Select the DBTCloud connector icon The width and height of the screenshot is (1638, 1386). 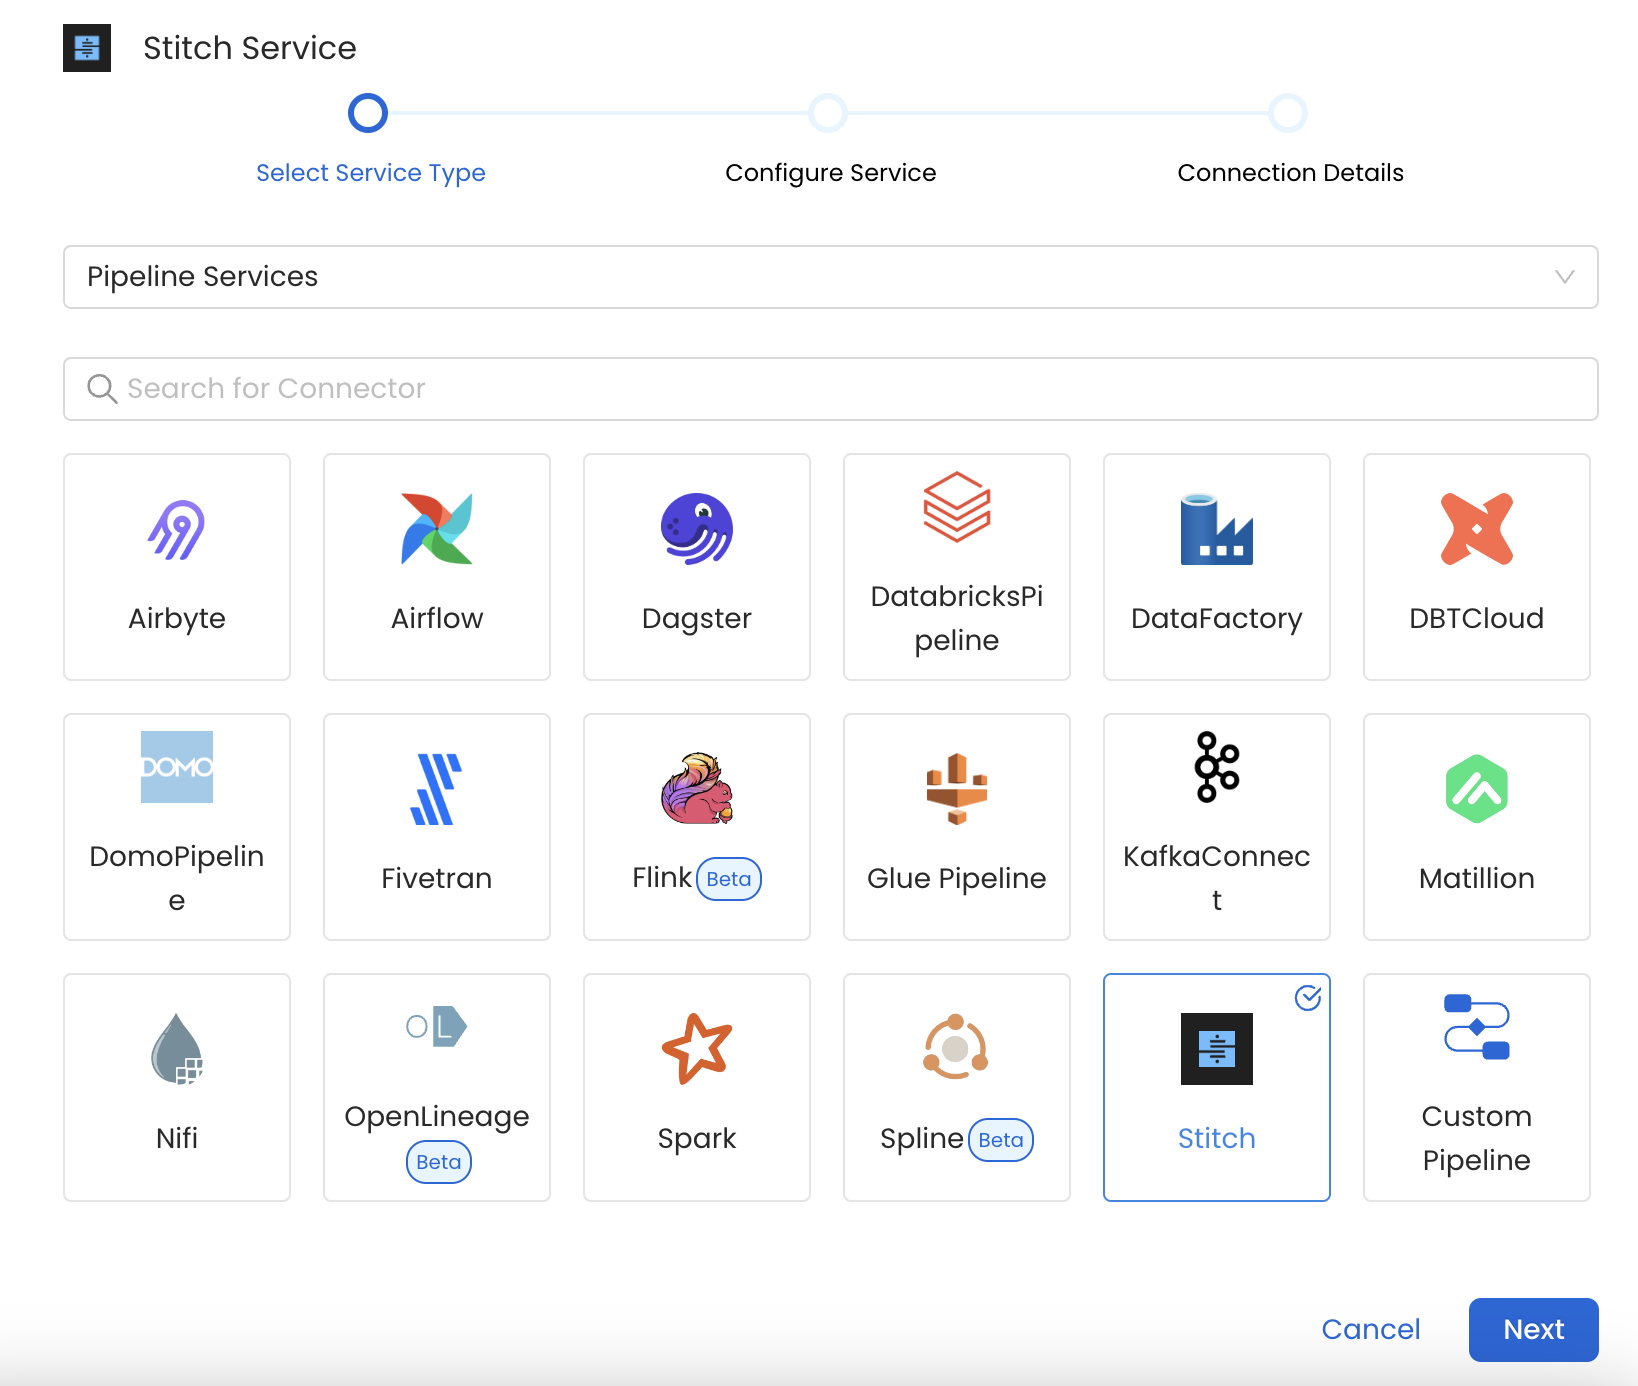pyautogui.click(x=1476, y=529)
